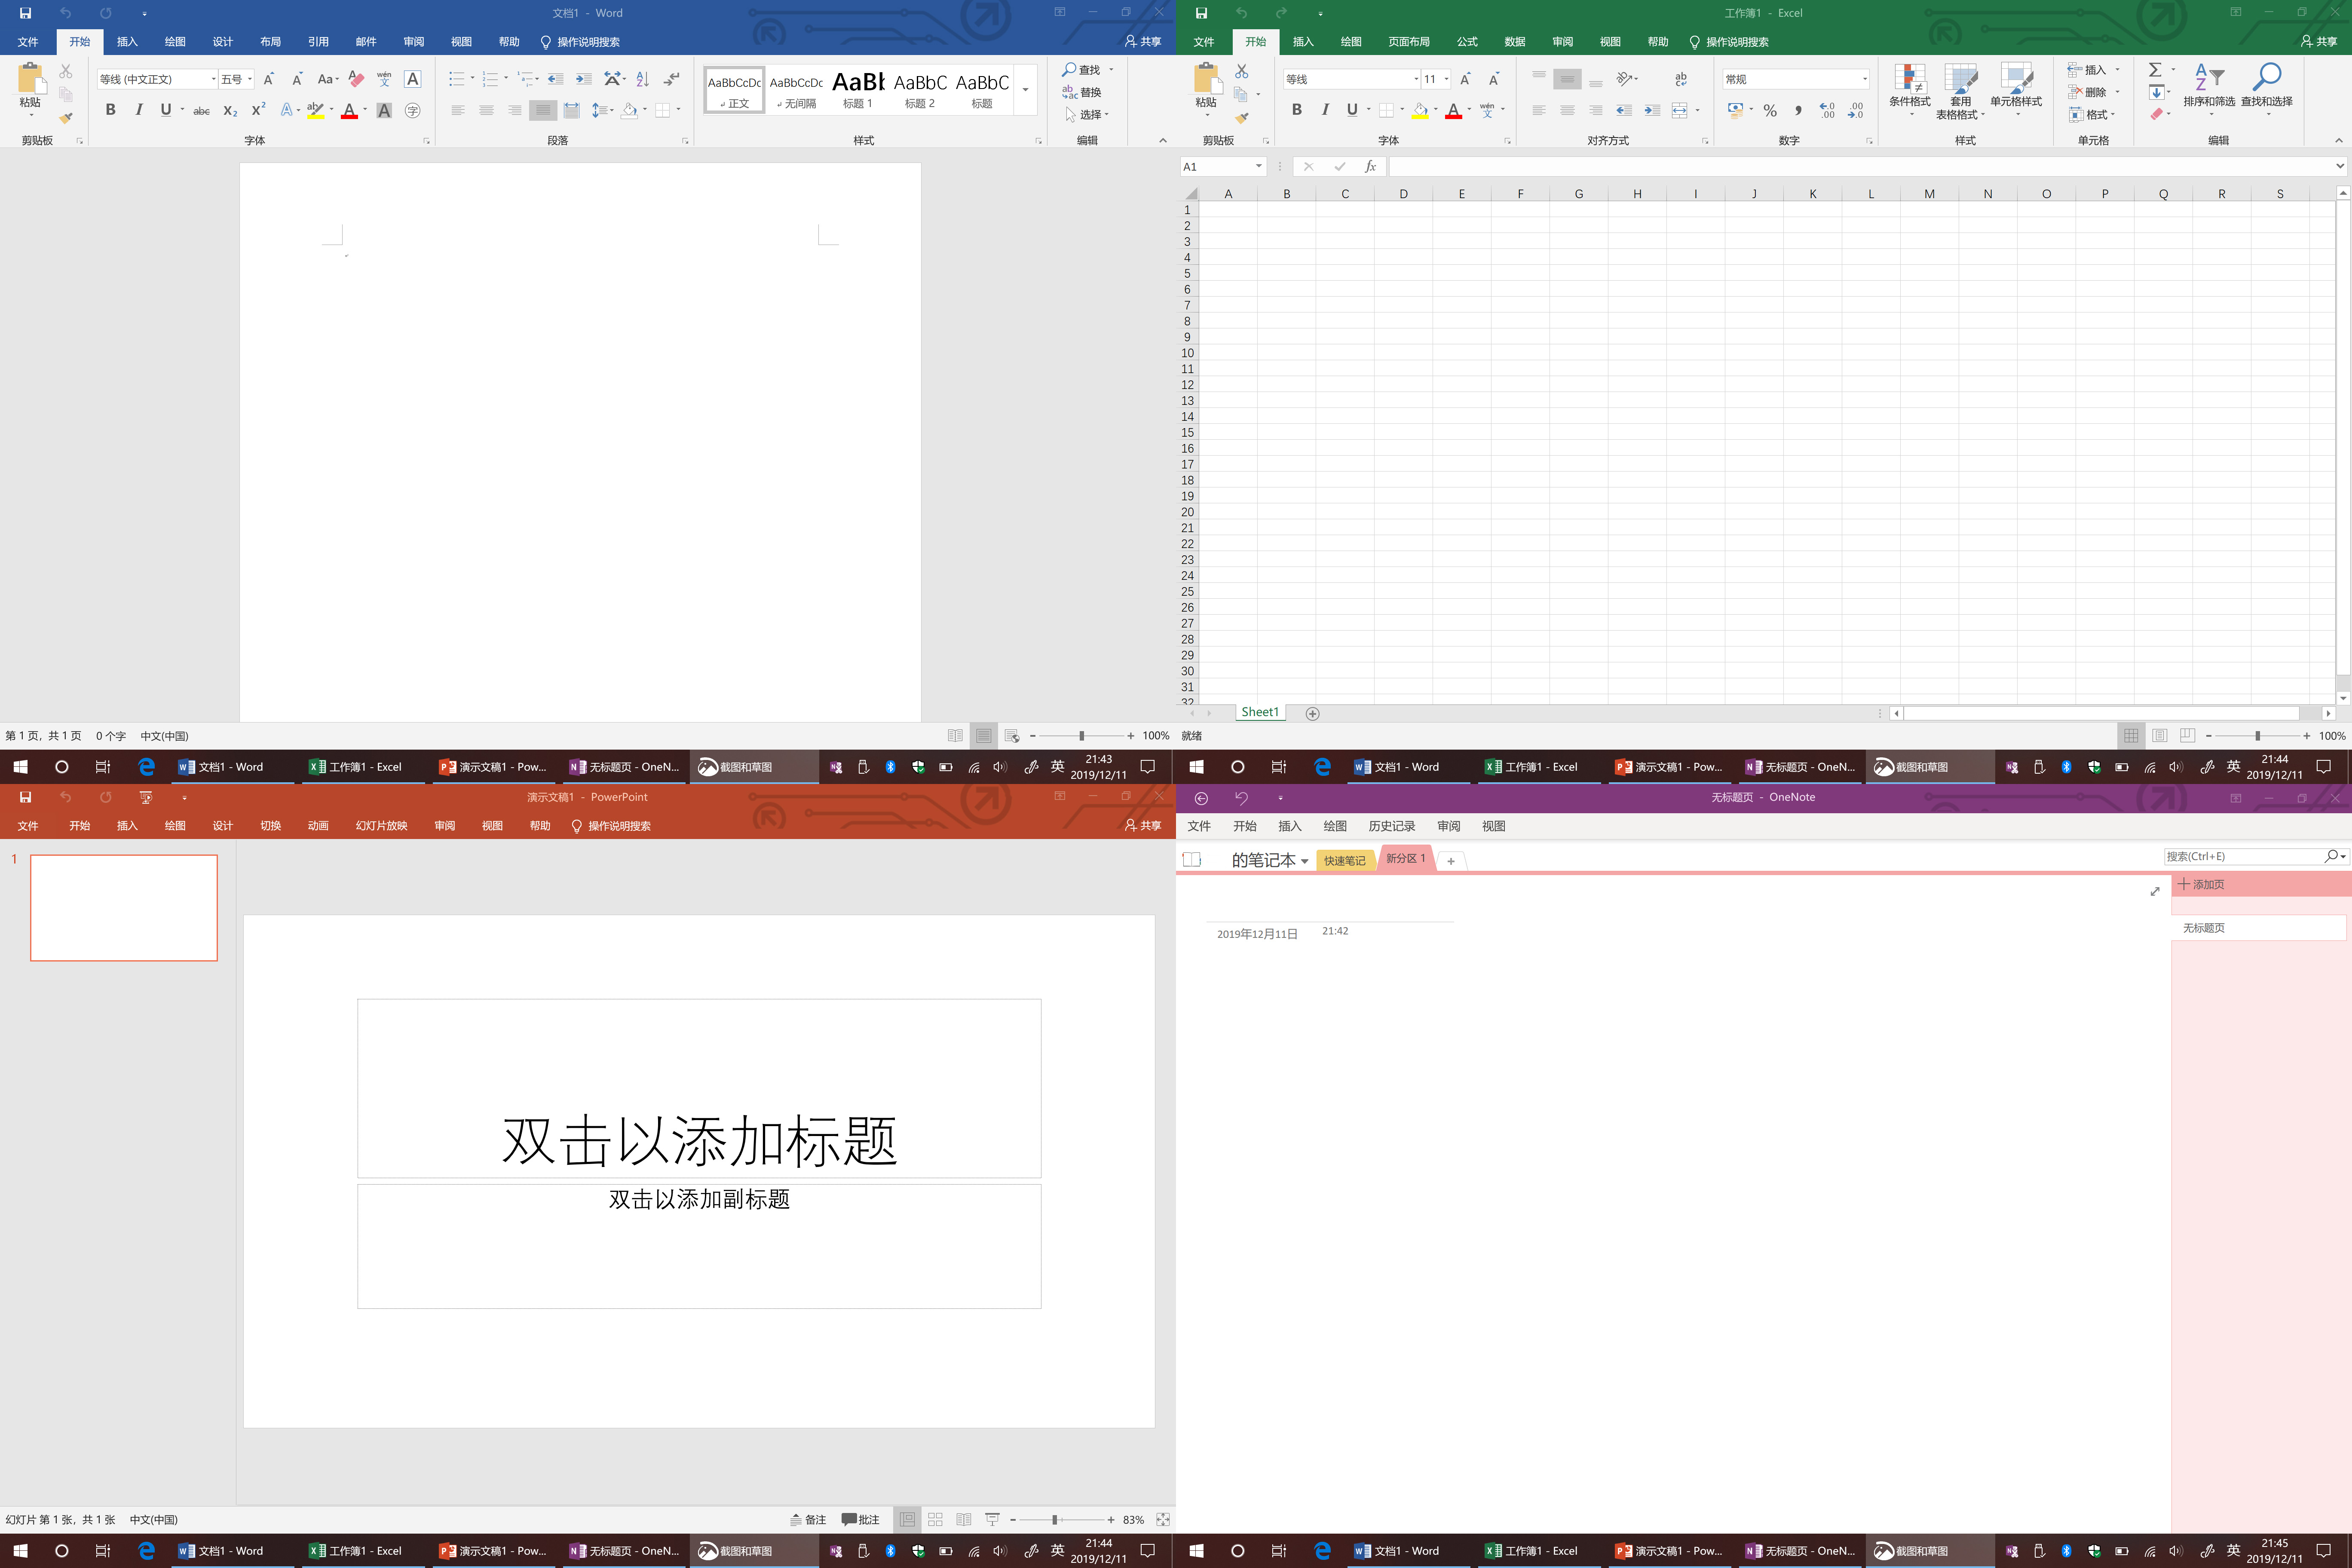Screen dimensions: 2352x1568
Task: Switch Word to web layout view icon
Action: 1012,736
